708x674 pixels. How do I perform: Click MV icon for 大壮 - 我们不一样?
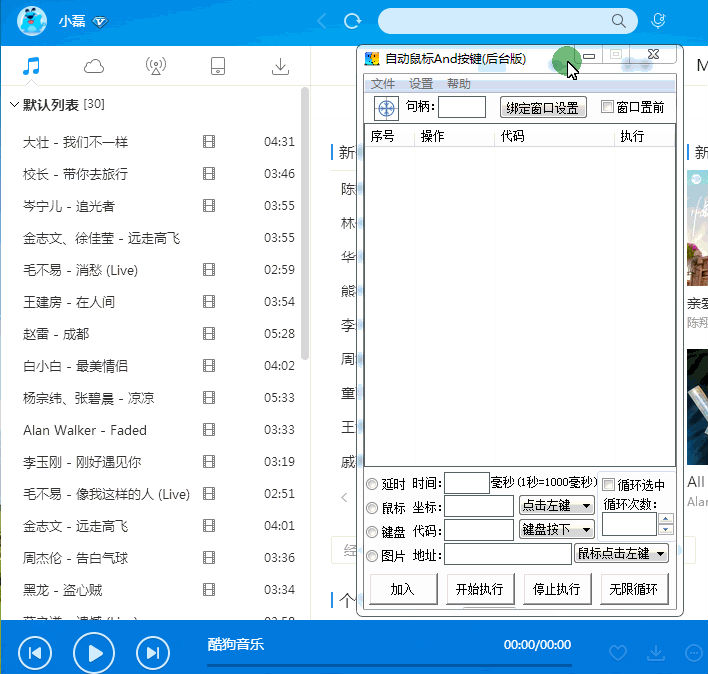(x=209, y=142)
